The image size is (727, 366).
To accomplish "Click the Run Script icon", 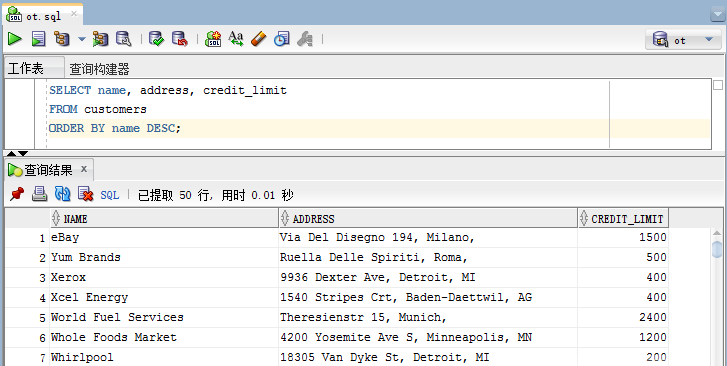I will [38, 39].
